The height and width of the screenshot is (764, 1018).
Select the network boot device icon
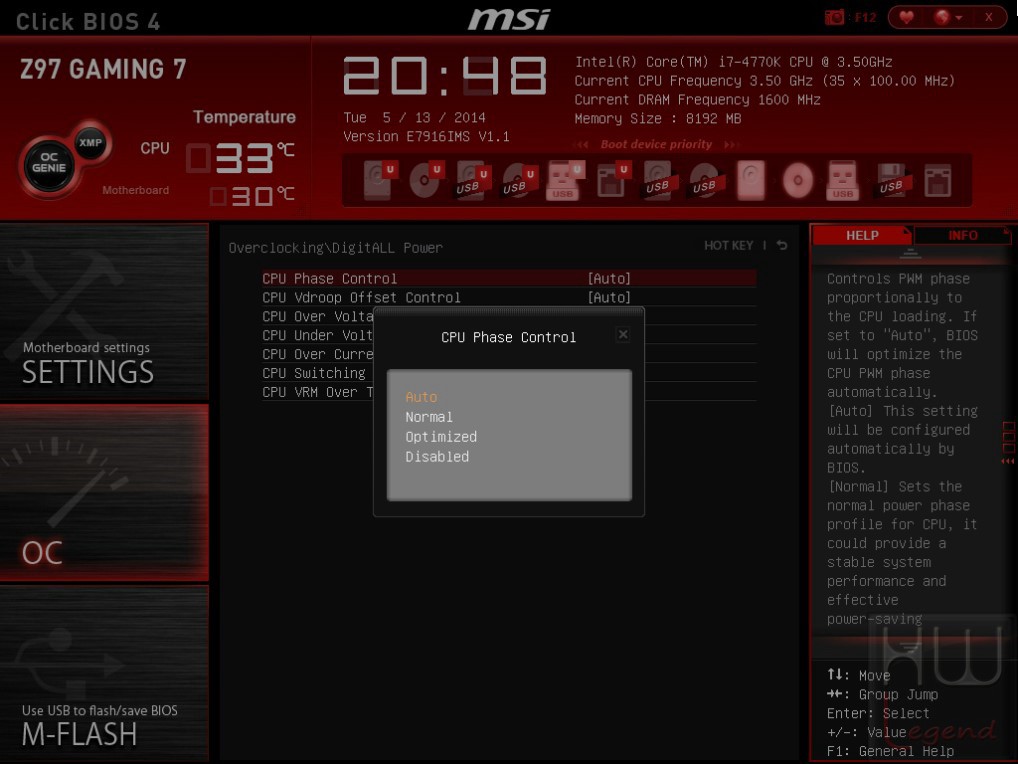938,180
